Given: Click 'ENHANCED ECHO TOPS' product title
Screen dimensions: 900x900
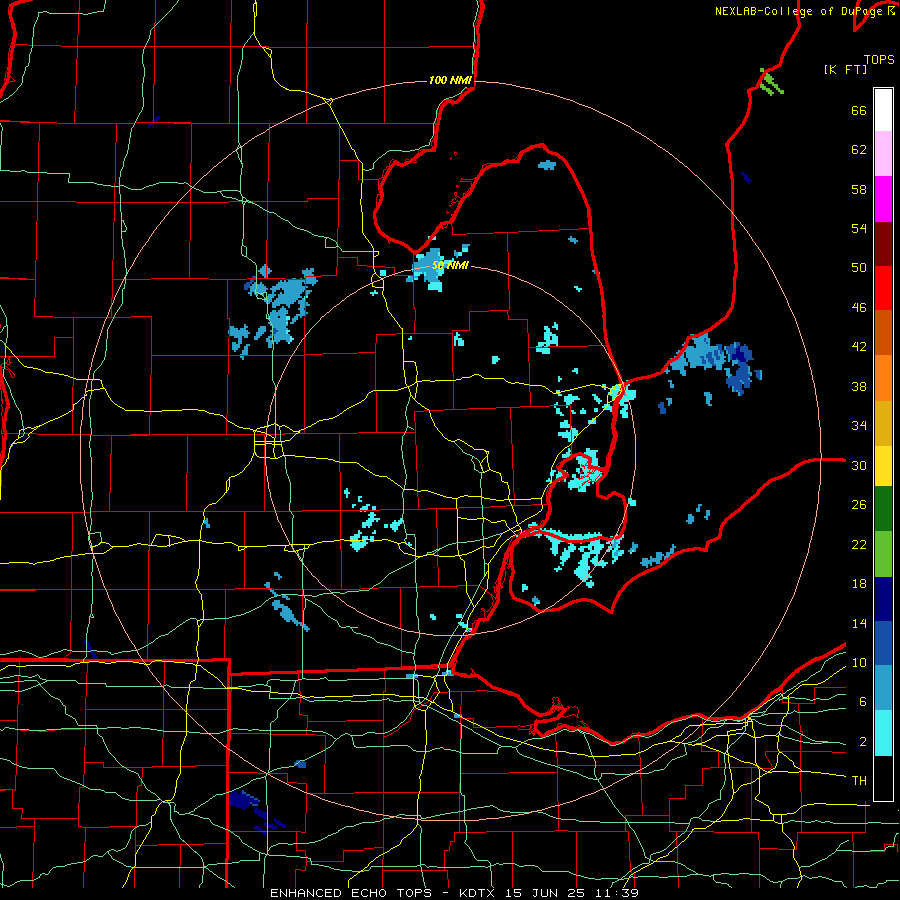Looking at the screenshot, I should click(x=351, y=893).
